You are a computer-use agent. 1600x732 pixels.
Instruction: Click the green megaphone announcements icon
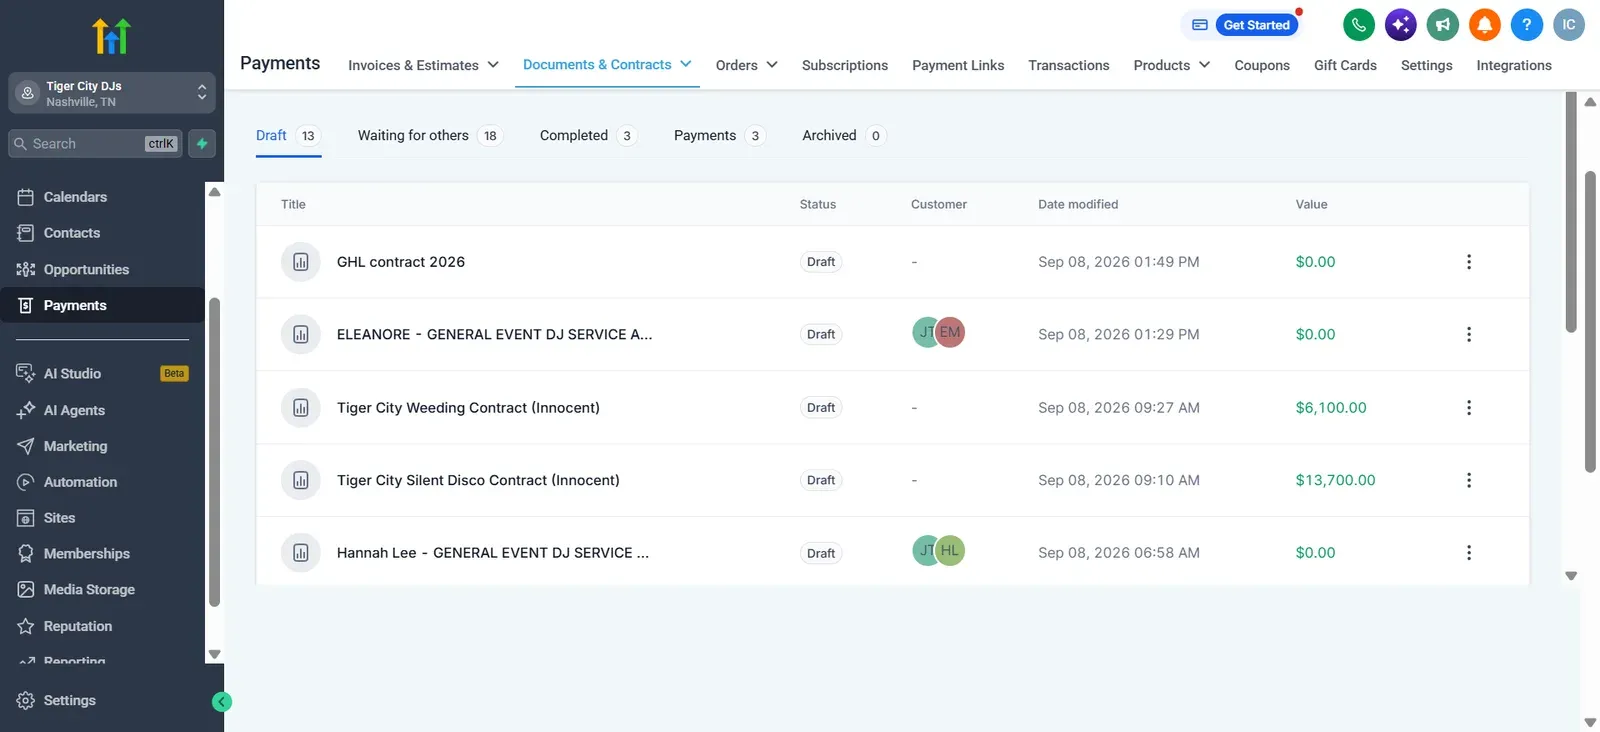click(1442, 25)
